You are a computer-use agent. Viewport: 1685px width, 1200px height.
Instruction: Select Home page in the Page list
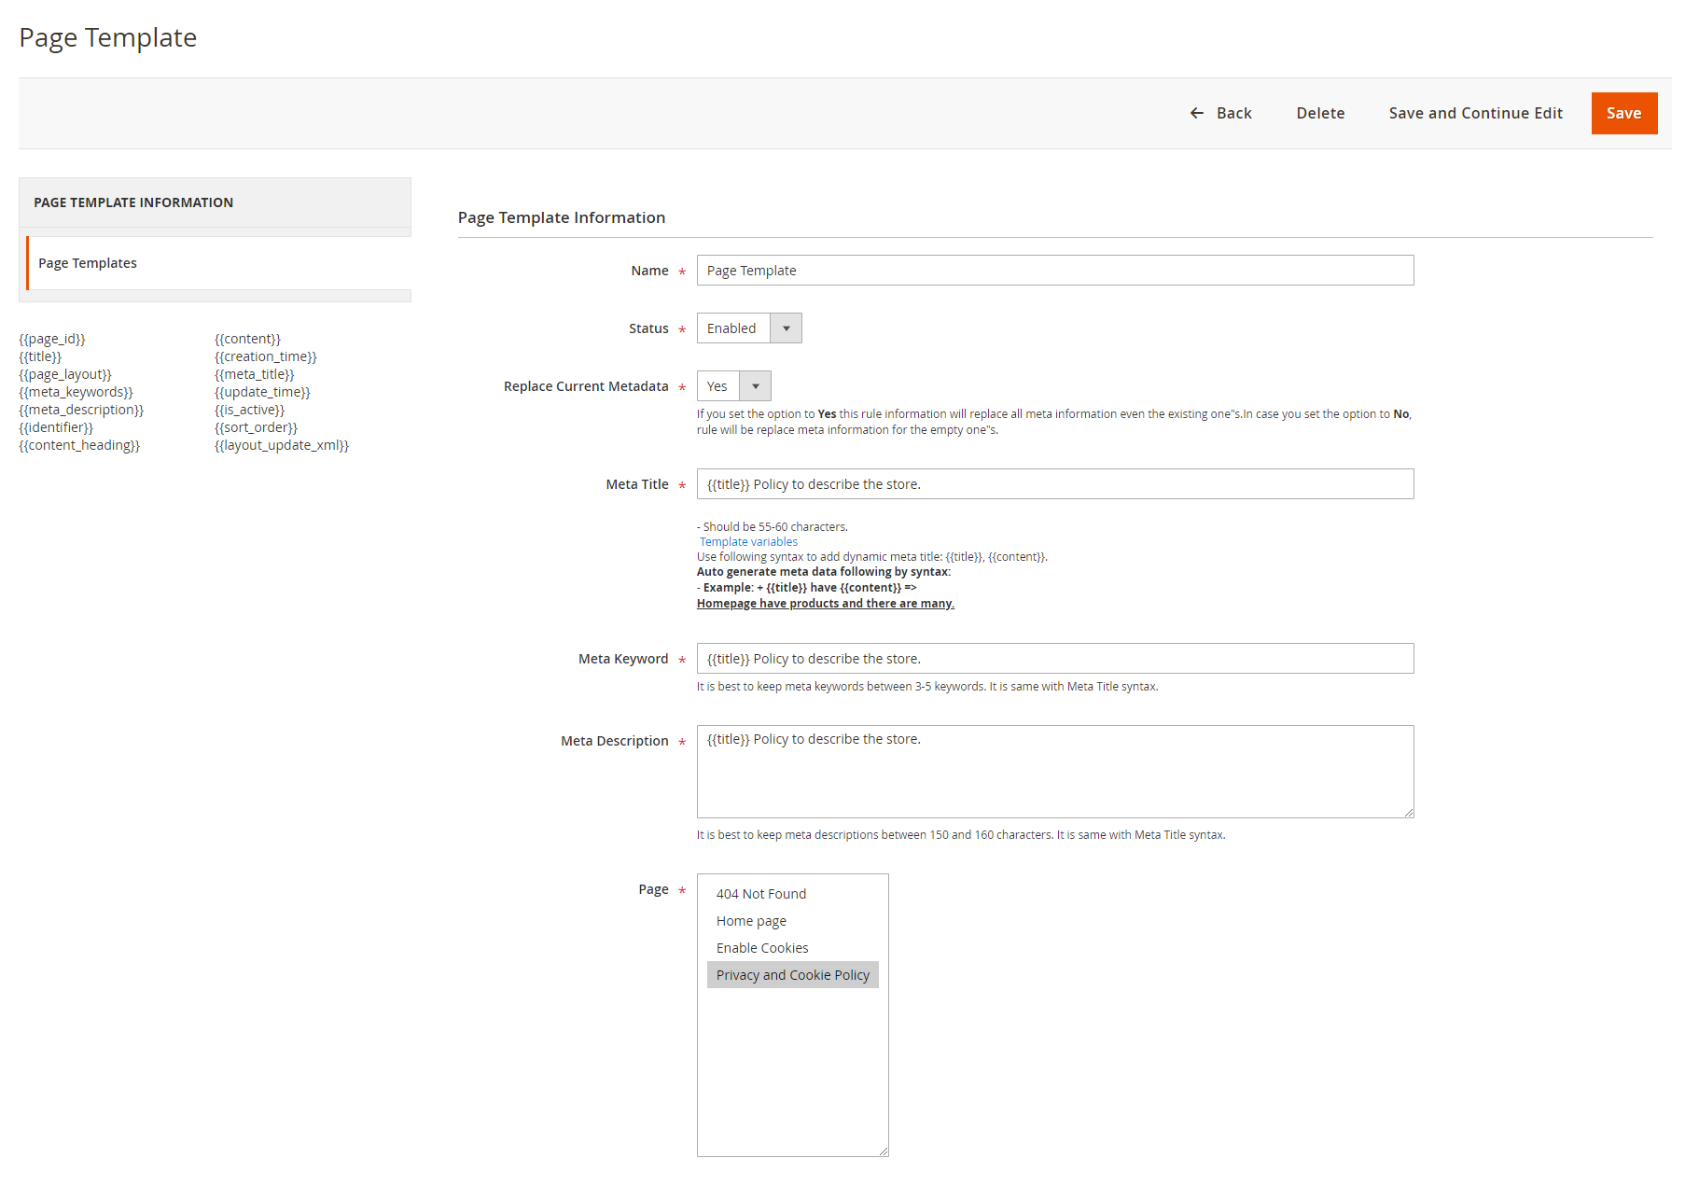[x=751, y=921]
